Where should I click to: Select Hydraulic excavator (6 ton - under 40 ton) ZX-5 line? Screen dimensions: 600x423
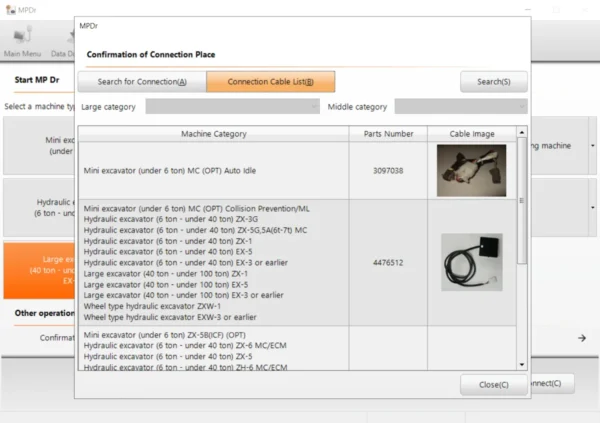pos(168,356)
